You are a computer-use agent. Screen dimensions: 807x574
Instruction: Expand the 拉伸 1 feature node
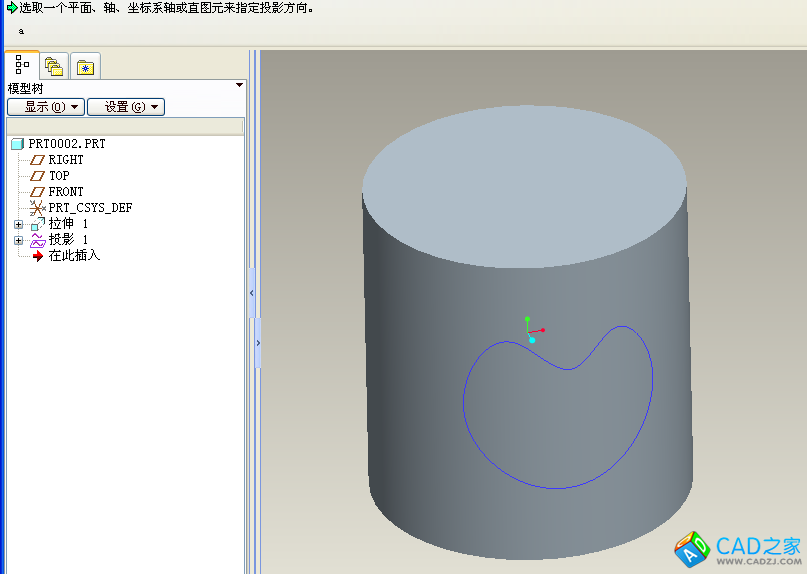[x=18, y=224]
